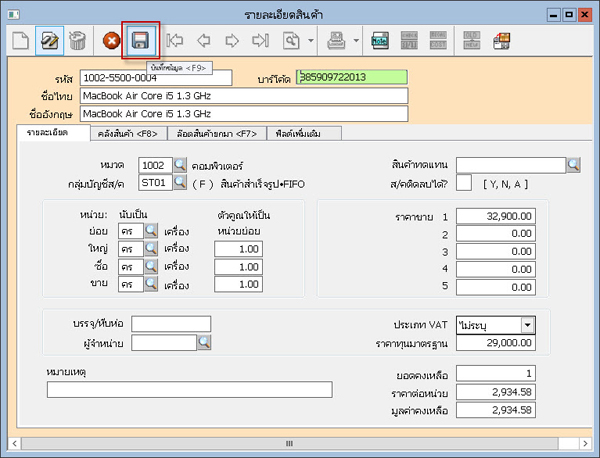
Task: Click the ย่อย unit code field
Action: (131, 231)
